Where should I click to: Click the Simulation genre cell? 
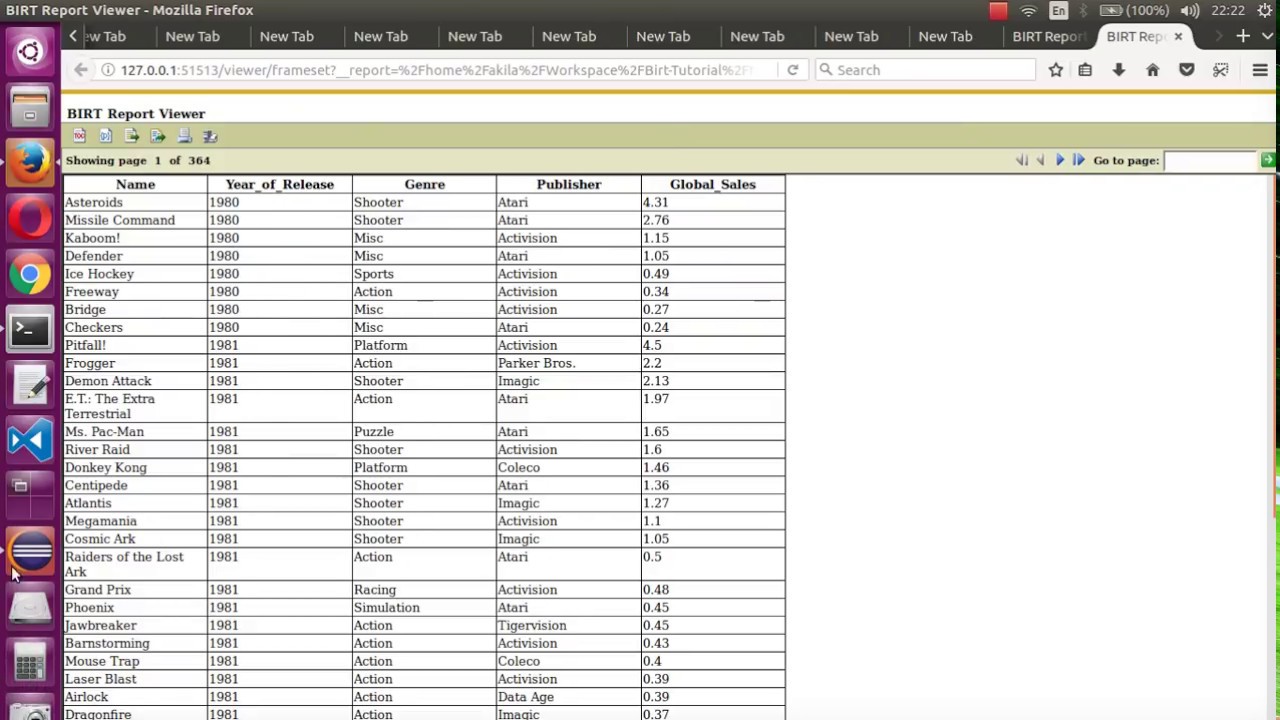[424, 607]
